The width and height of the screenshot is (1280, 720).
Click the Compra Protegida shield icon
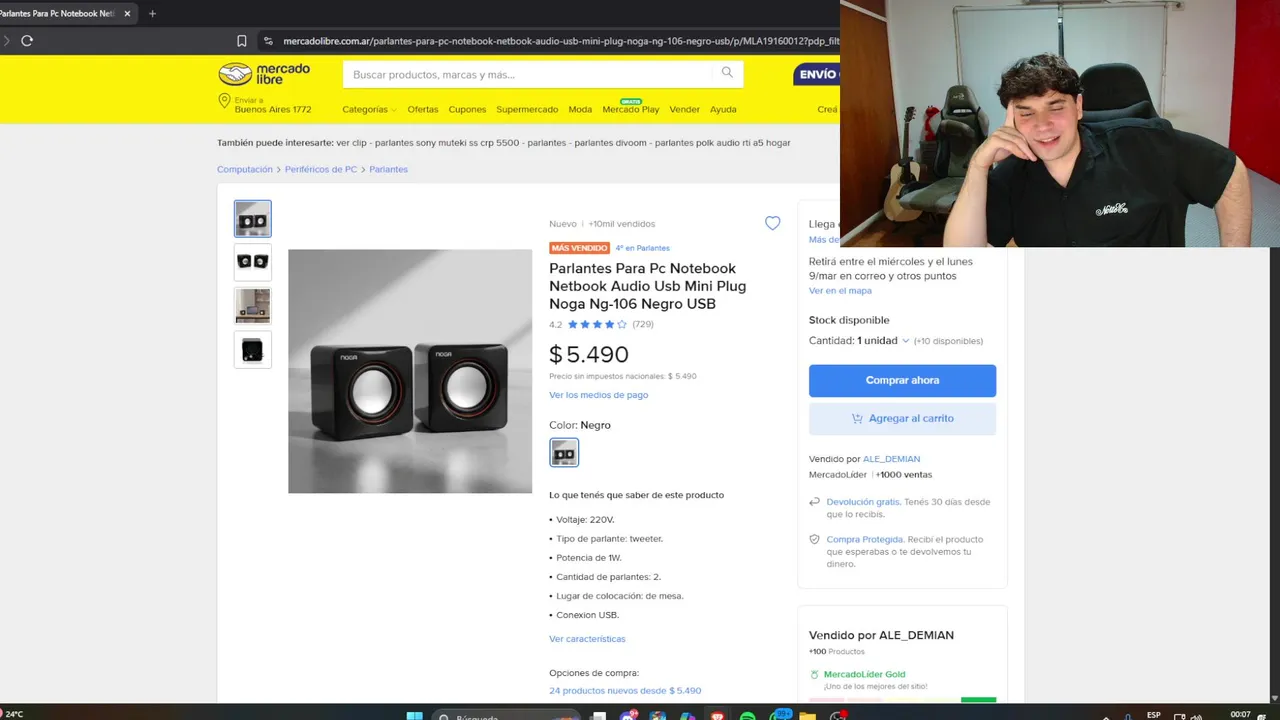coord(815,539)
